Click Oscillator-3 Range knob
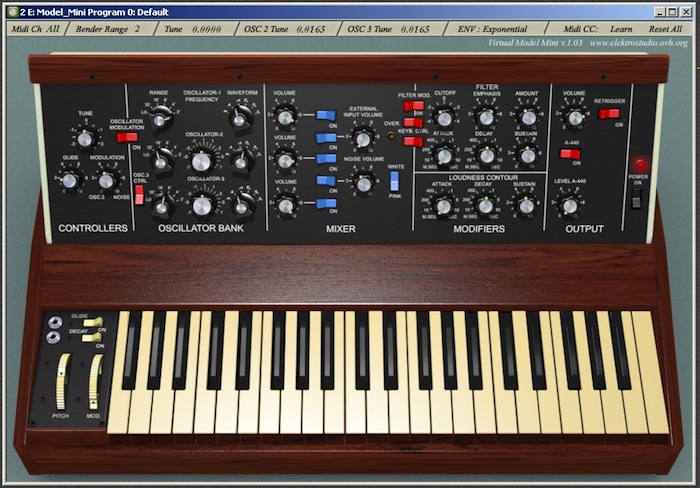The width and height of the screenshot is (700, 488). pos(162,206)
